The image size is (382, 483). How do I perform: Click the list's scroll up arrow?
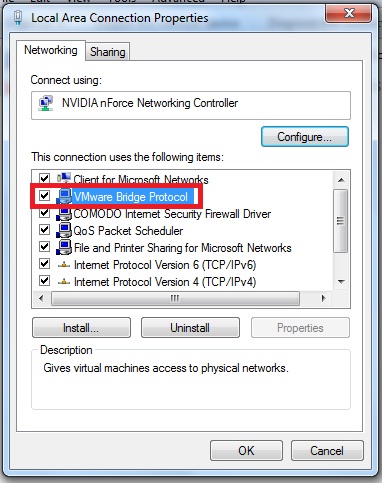pos(341,180)
